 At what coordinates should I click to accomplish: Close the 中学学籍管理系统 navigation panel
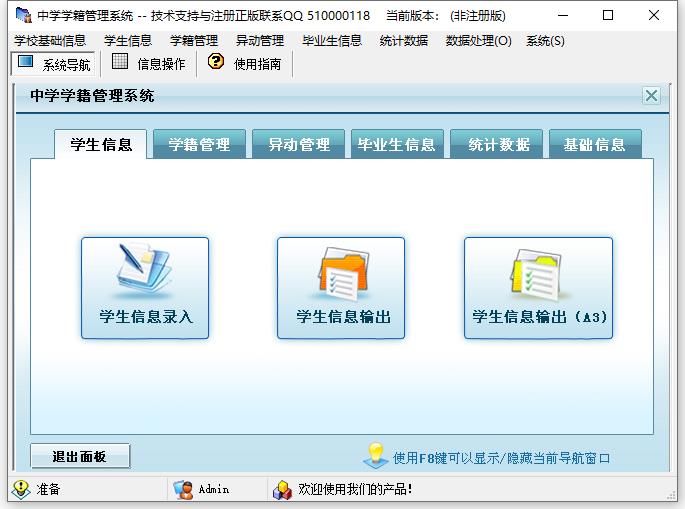point(651,95)
